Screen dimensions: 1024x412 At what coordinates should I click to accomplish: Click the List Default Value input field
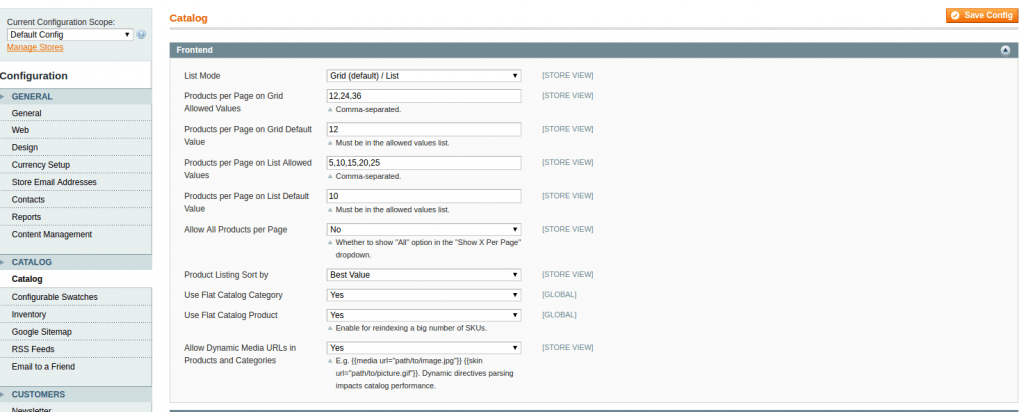tap(424, 196)
